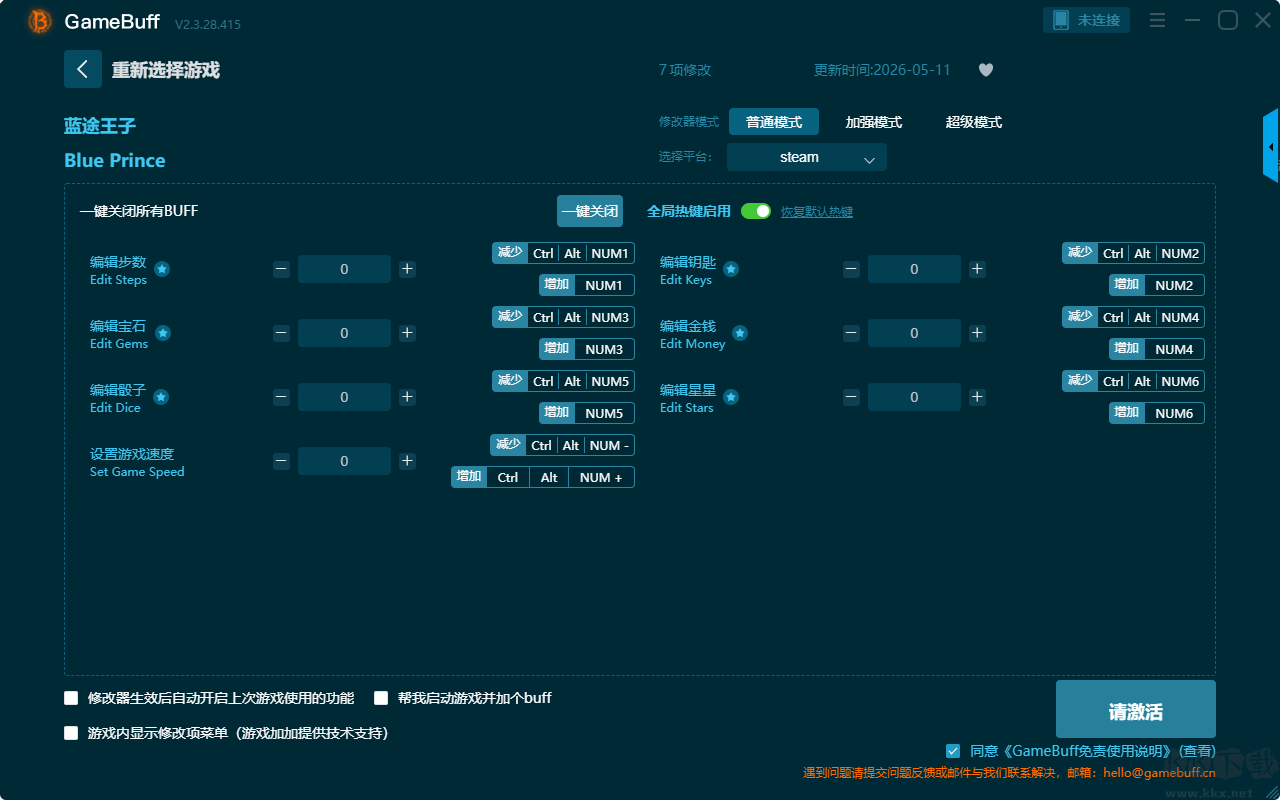Increase Edit Keys with plus button
This screenshot has height=800, width=1280.
[977, 269]
